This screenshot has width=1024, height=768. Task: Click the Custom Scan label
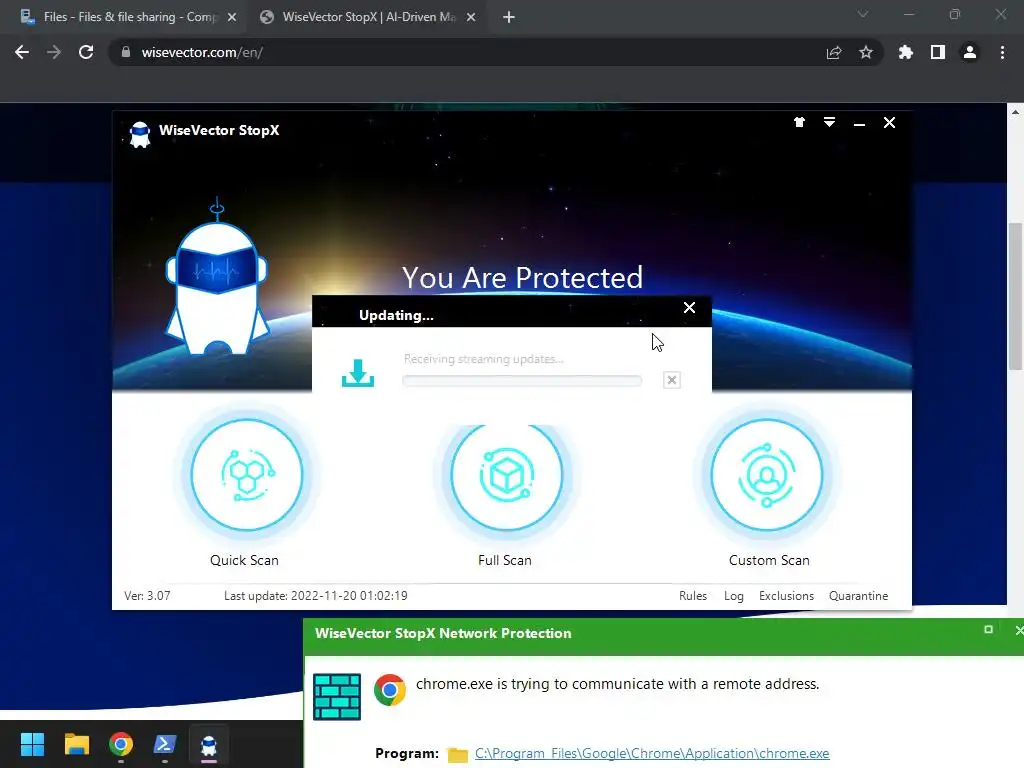pos(769,560)
